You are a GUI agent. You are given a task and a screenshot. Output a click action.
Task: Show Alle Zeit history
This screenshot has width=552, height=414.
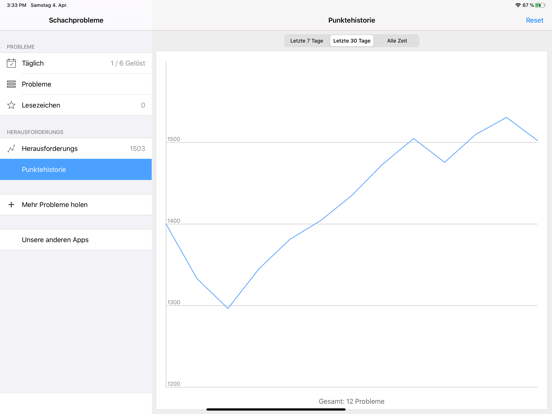tap(397, 41)
